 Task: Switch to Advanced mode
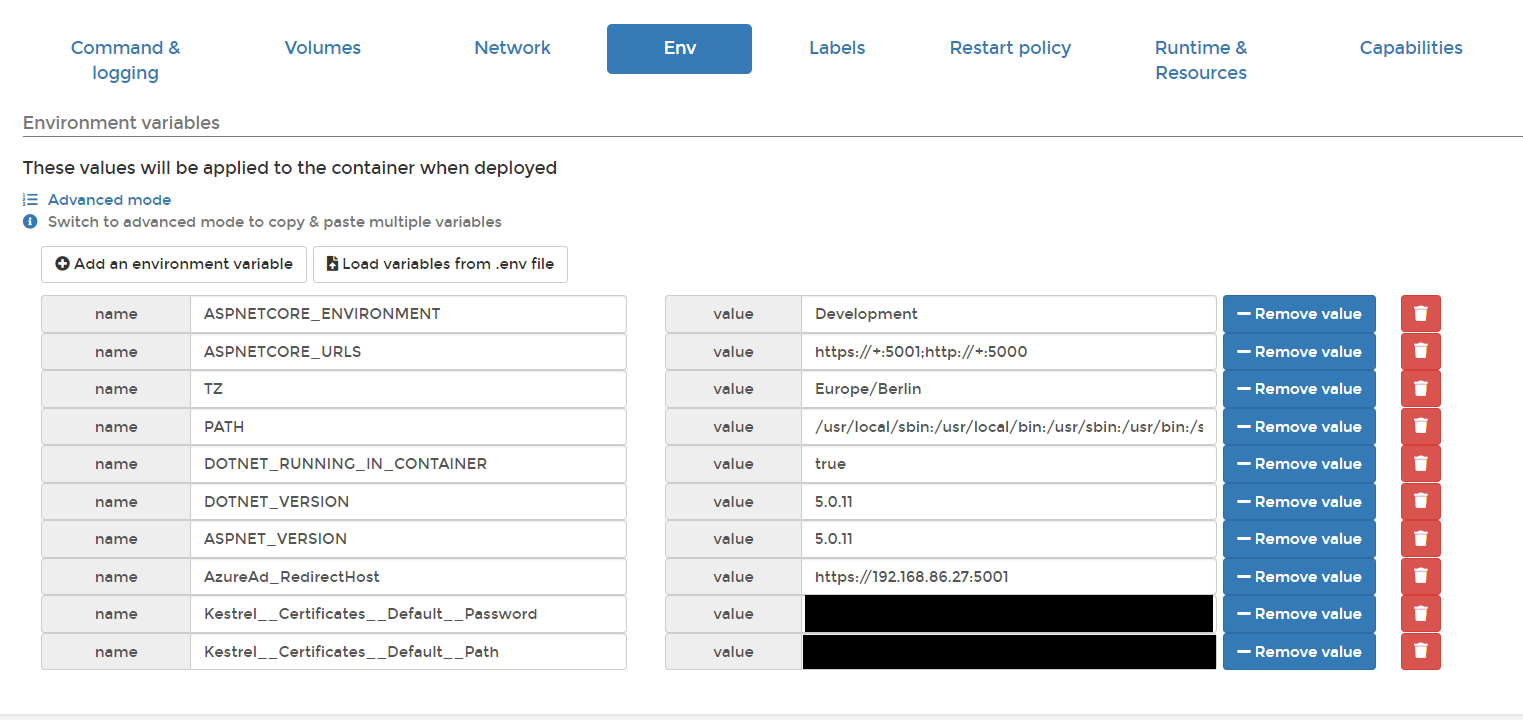108,199
